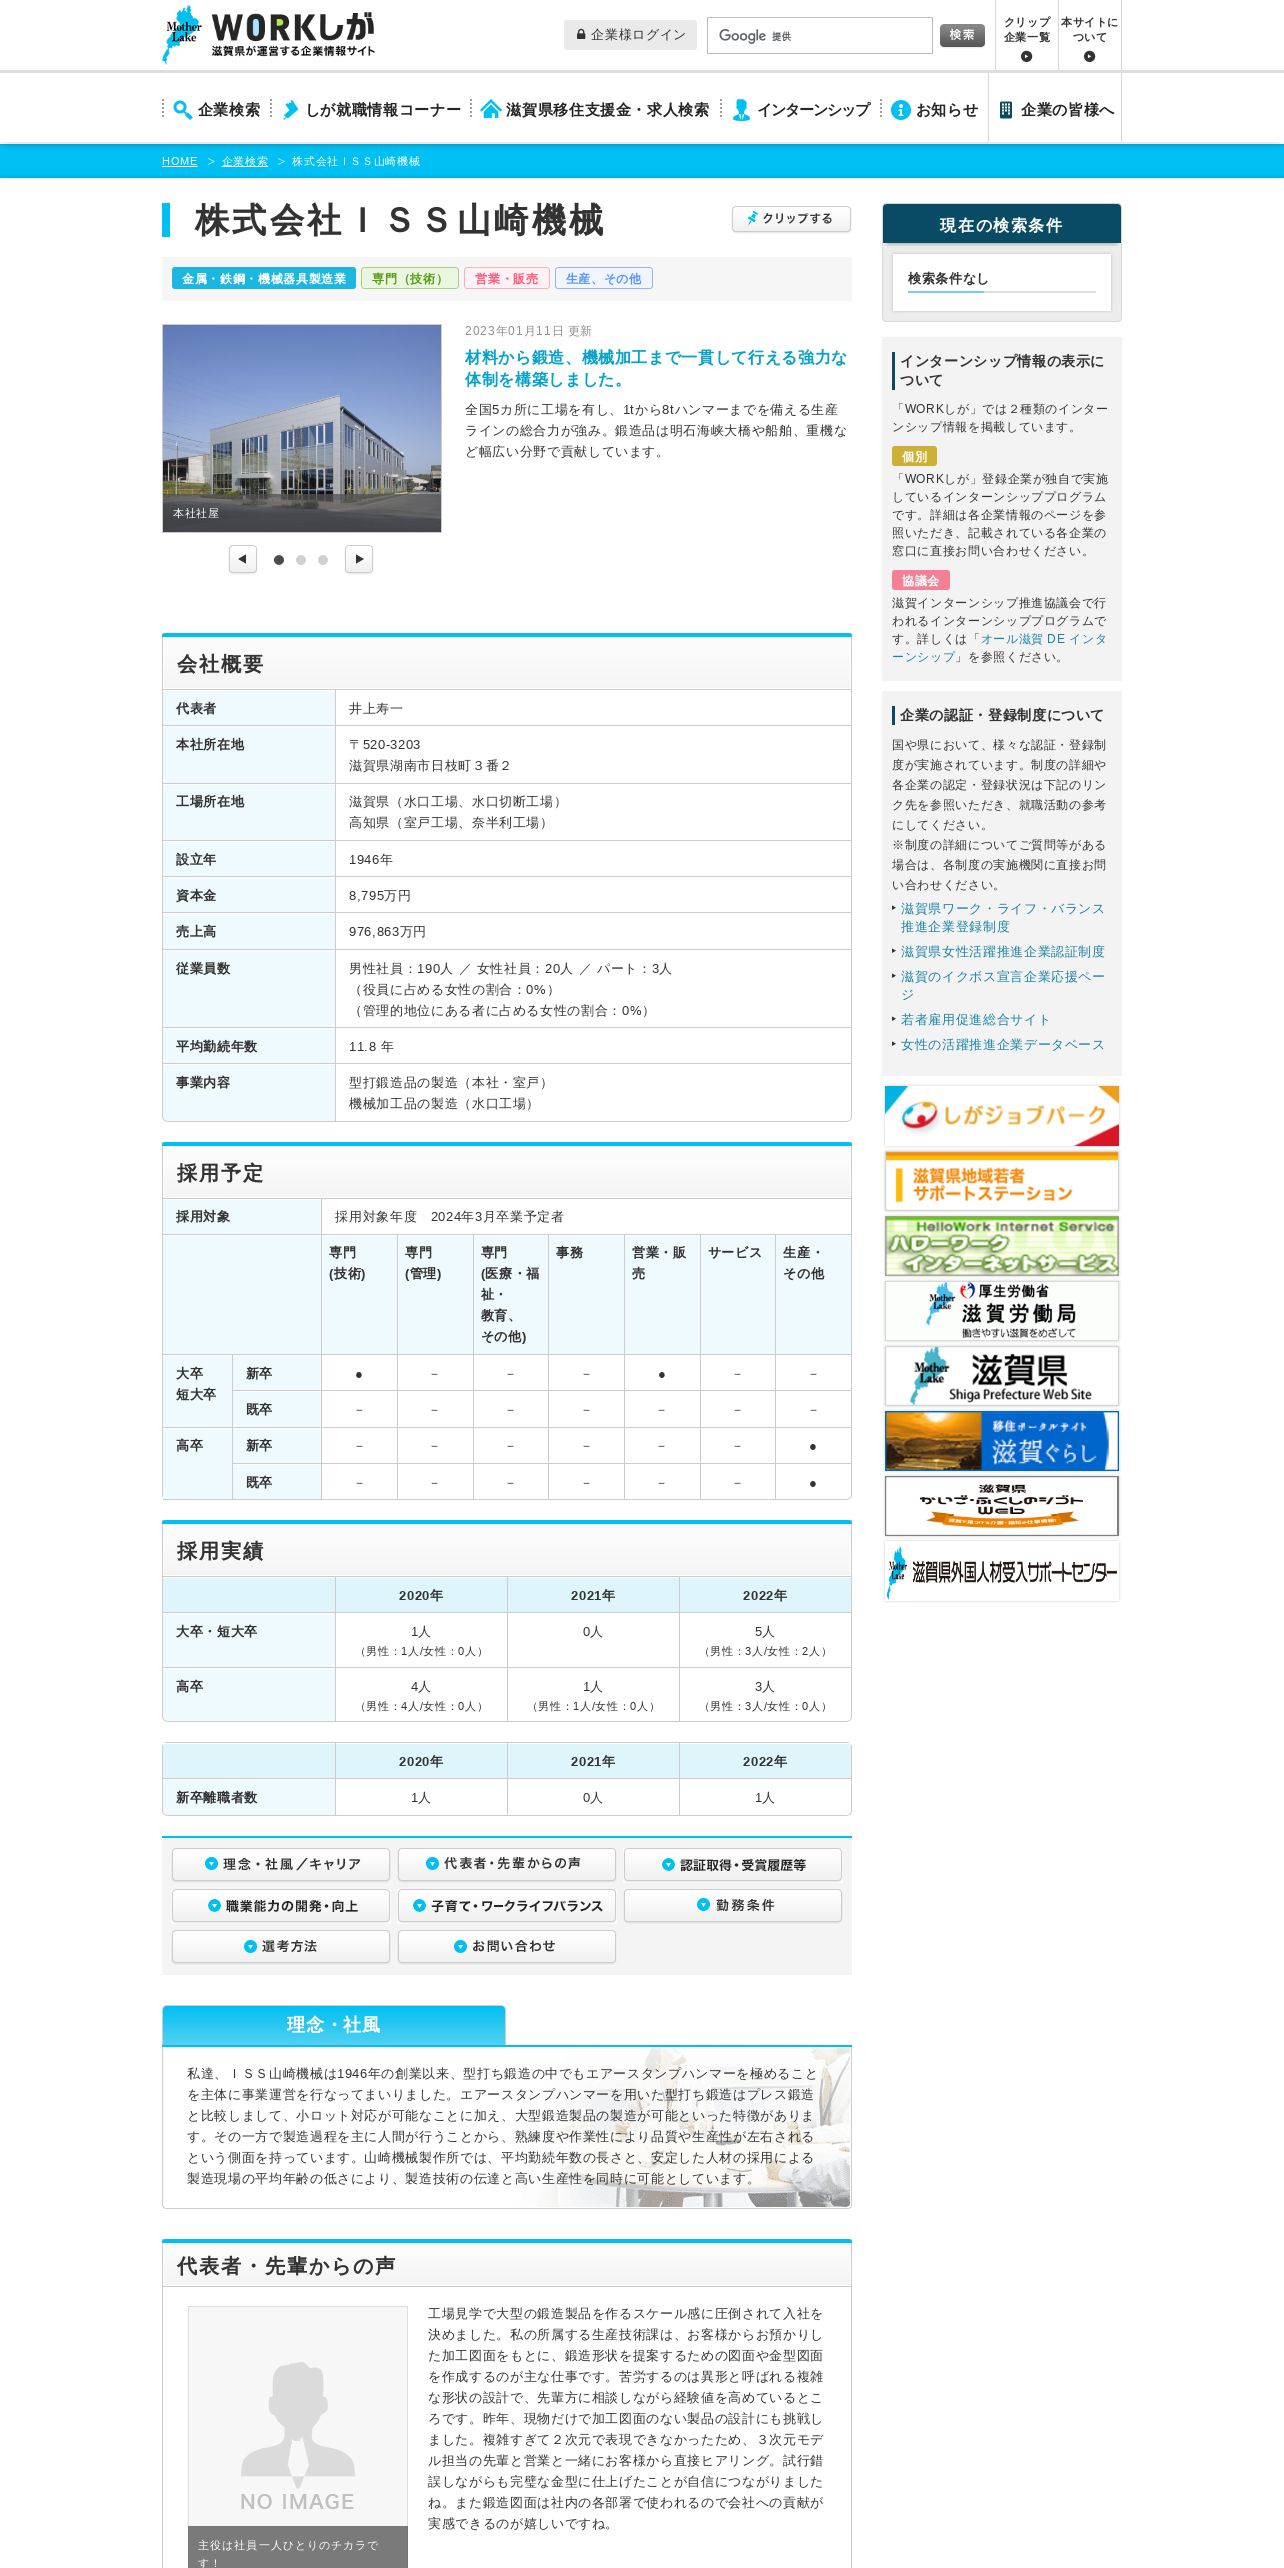Select 企業の皆様へ navigation item

pos(1055,110)
